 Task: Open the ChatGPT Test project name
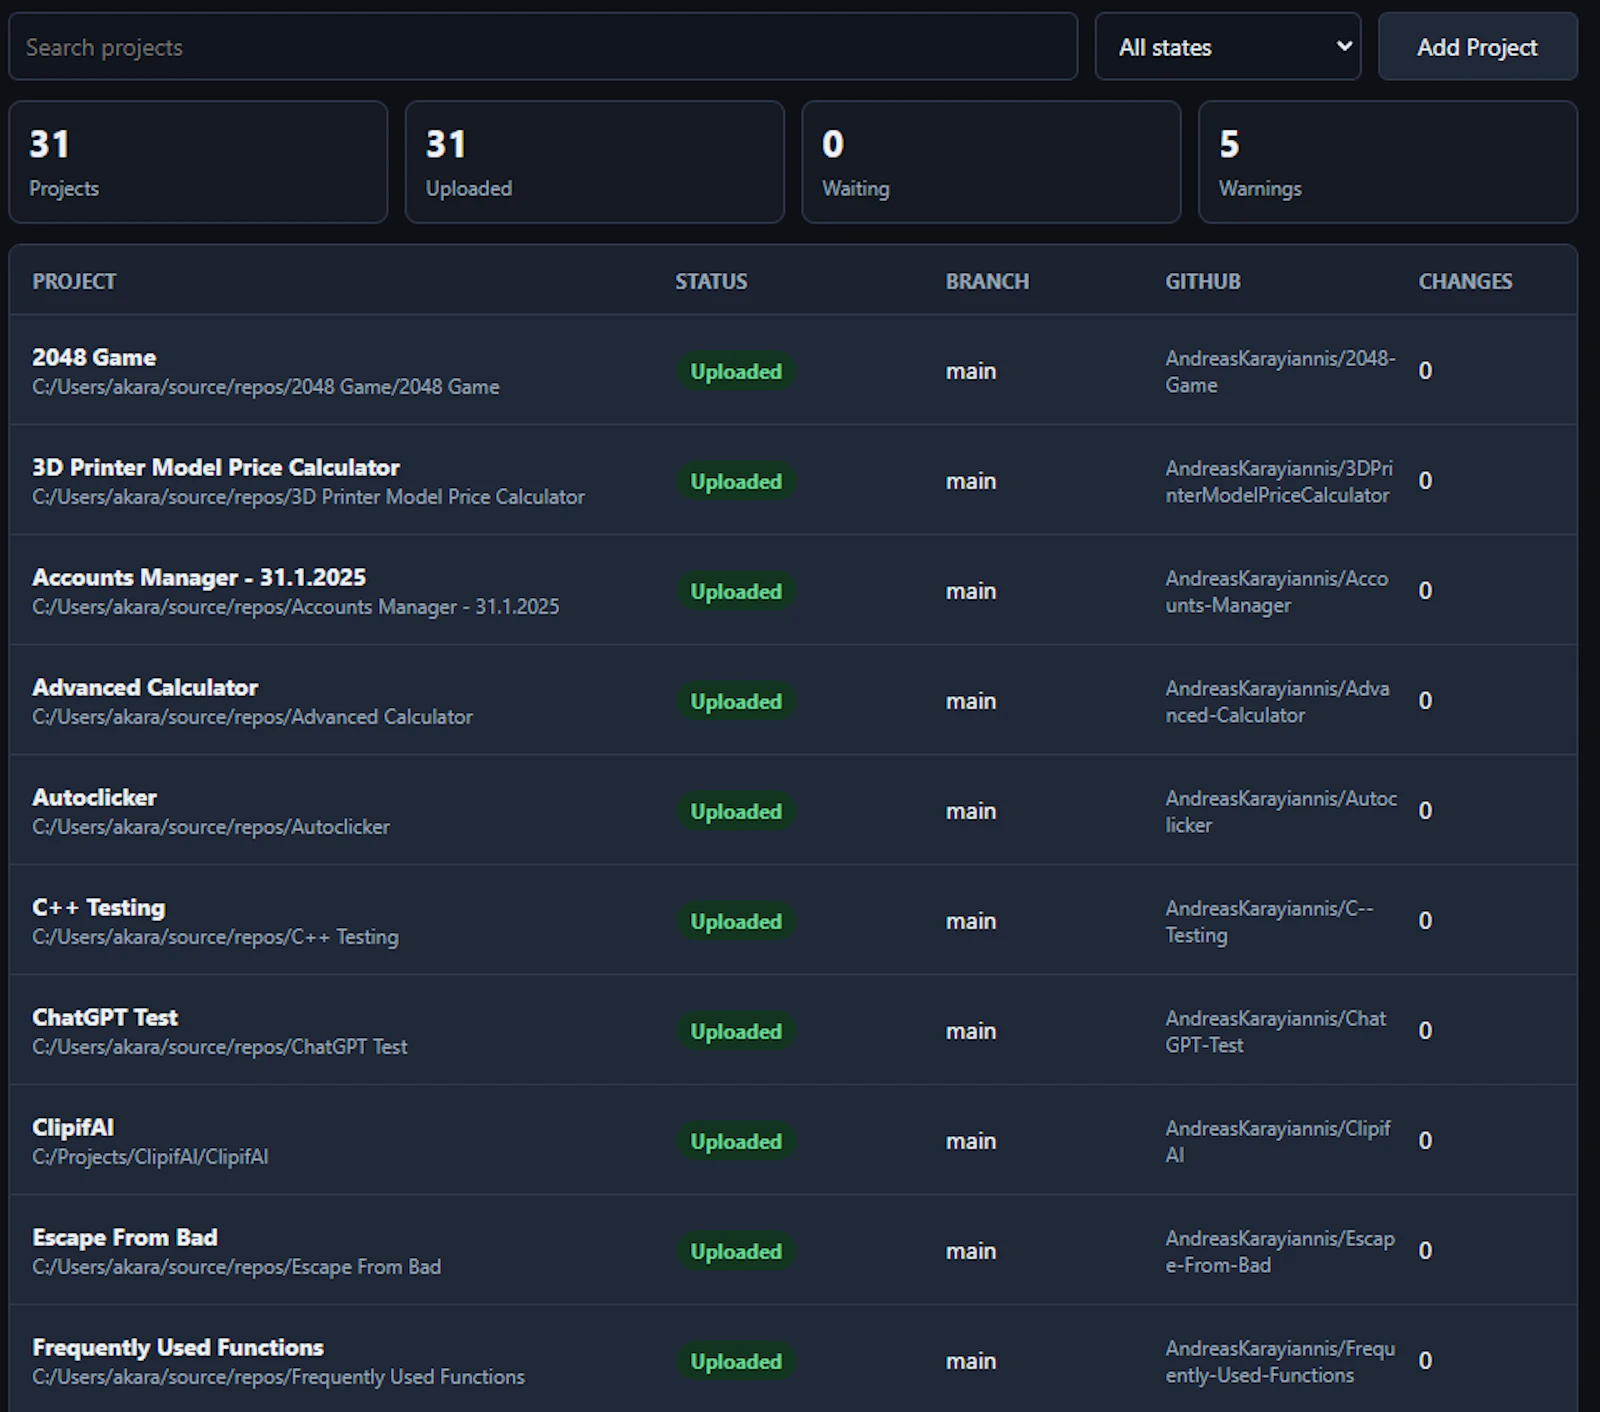(105, 1018)
